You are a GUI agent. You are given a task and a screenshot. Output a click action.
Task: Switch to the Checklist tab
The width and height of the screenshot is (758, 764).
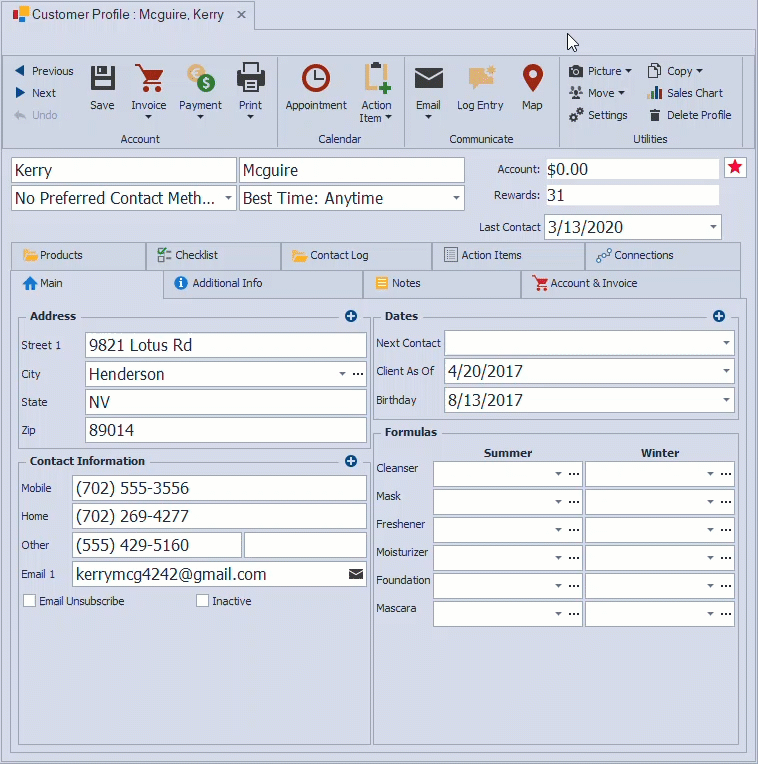[213, 255]
